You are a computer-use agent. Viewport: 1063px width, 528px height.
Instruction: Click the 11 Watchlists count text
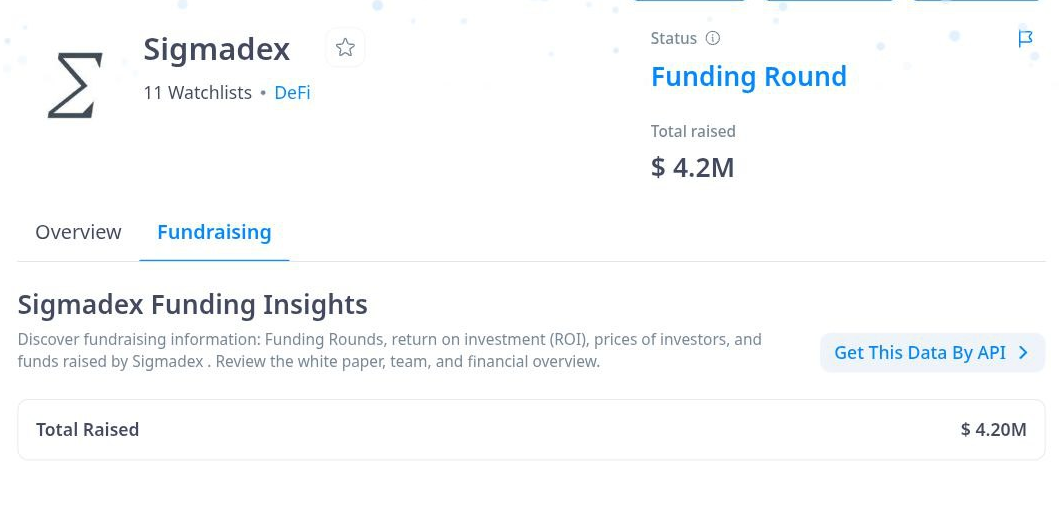click(x=197, y=93)
